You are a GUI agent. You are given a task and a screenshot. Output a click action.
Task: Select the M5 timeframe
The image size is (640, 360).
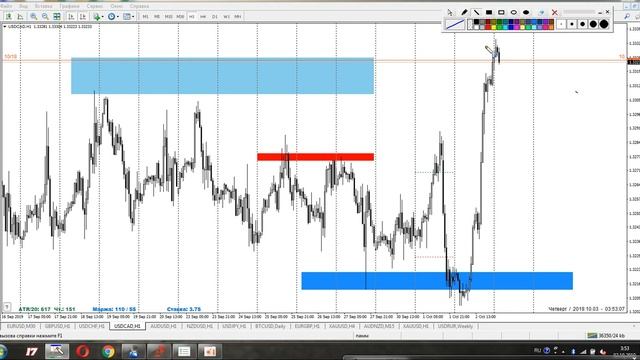pos(157,17)
